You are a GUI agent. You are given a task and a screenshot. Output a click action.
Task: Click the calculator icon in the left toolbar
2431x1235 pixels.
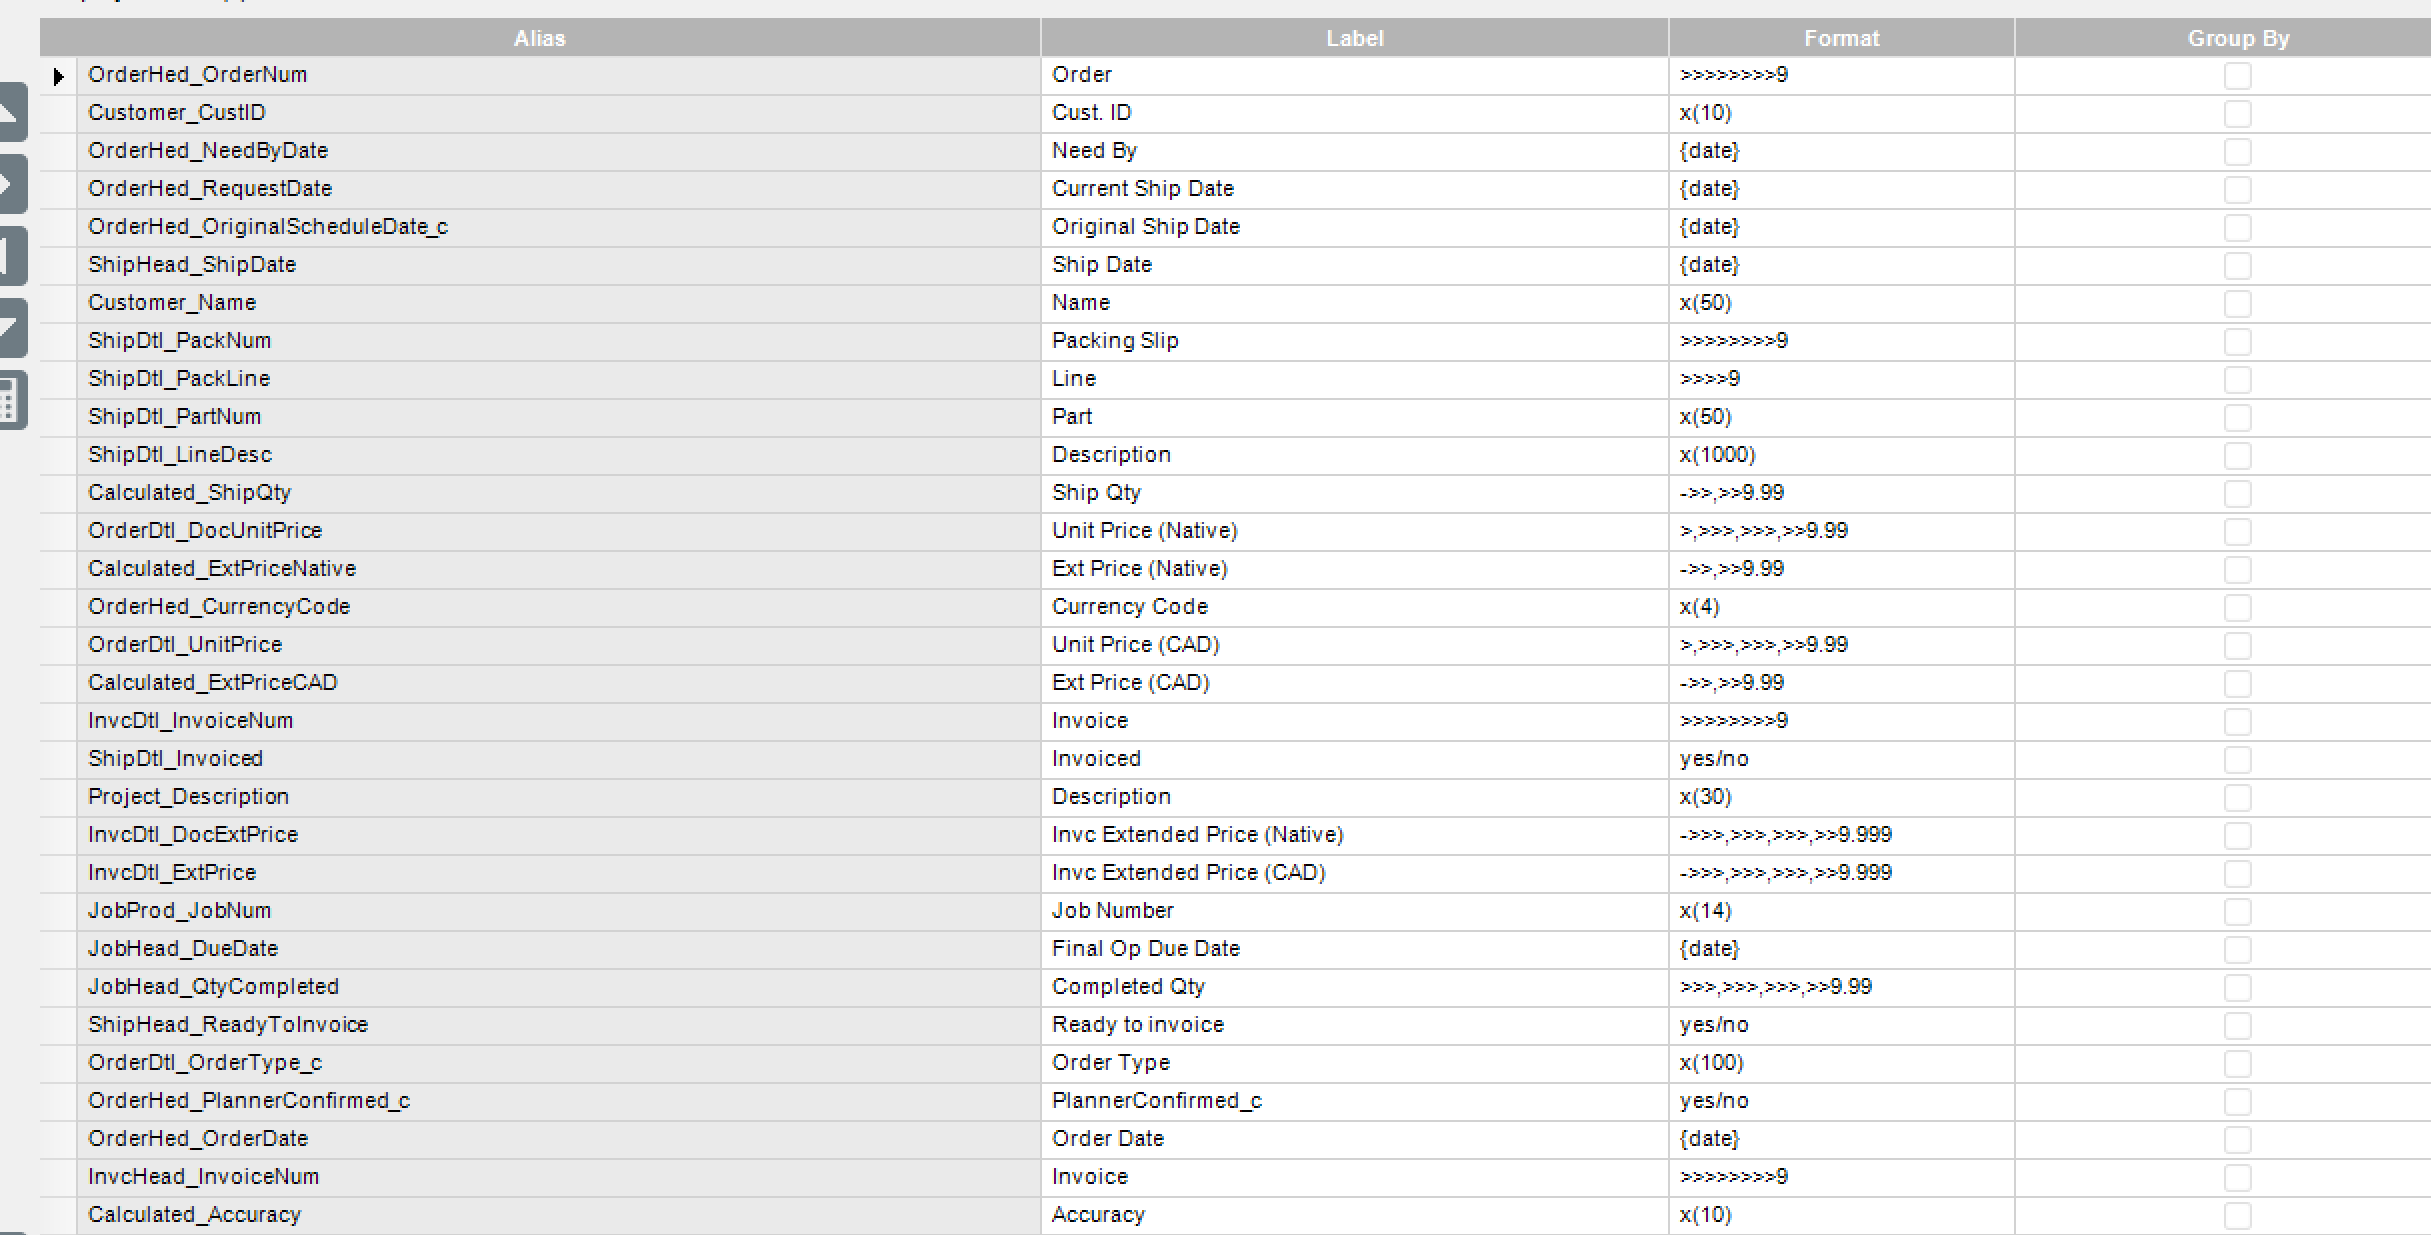11,400
